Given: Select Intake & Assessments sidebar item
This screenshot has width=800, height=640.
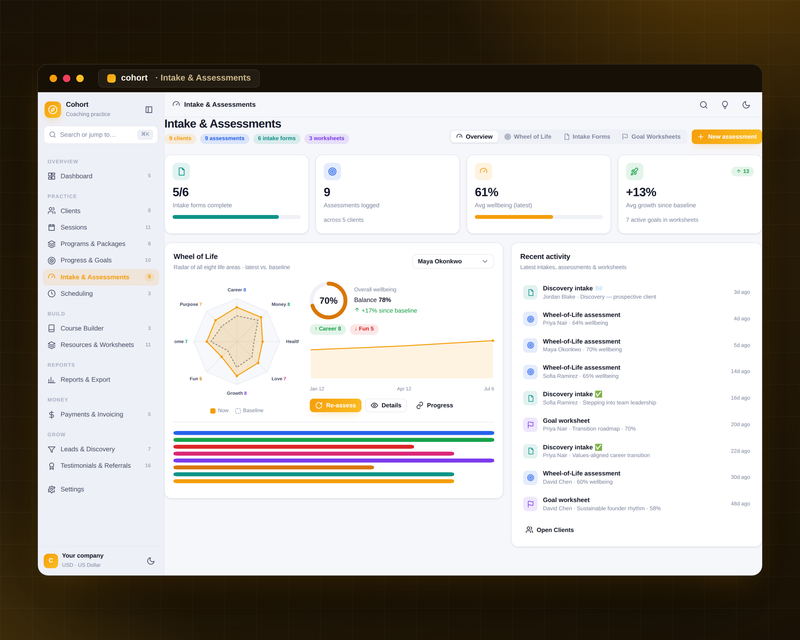Looking at the screenshot, I should [101, 277].
